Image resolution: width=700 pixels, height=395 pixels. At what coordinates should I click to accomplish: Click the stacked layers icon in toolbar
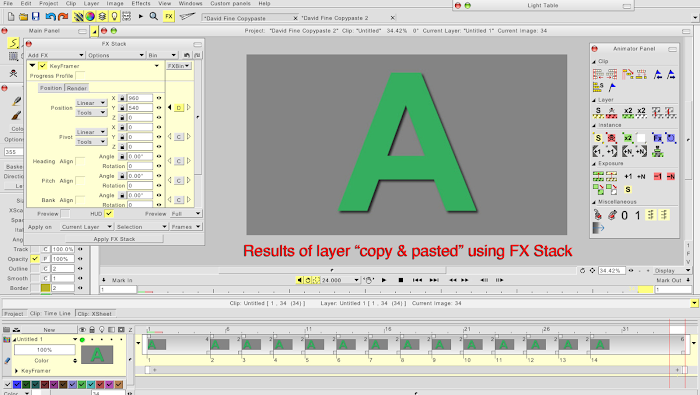click(x=102, y=17)
